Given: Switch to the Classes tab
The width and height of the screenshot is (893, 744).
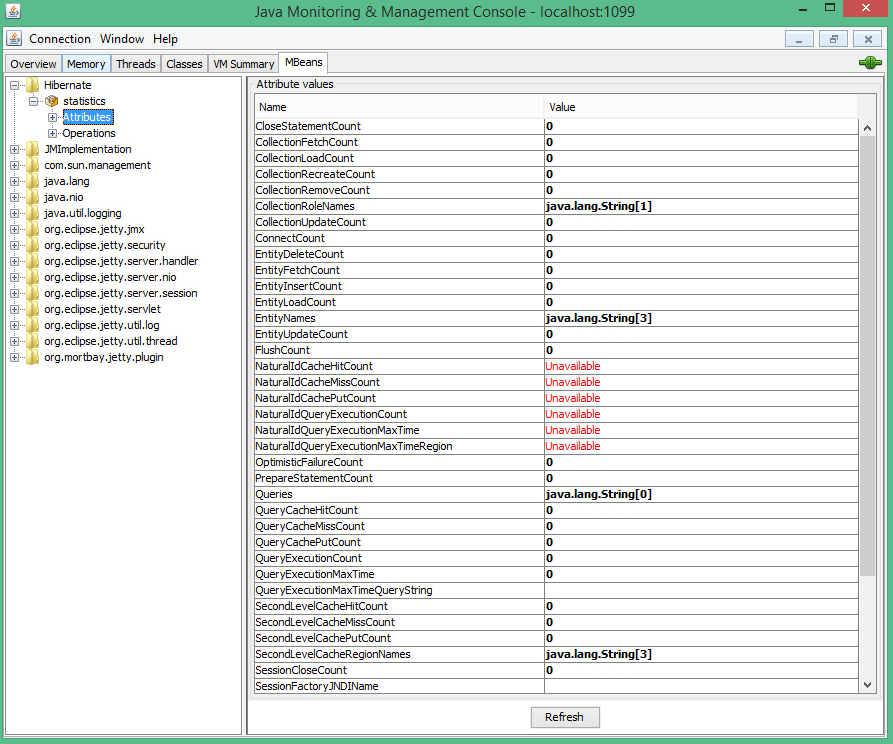Looking at the screenshot, I should (184, 64).
